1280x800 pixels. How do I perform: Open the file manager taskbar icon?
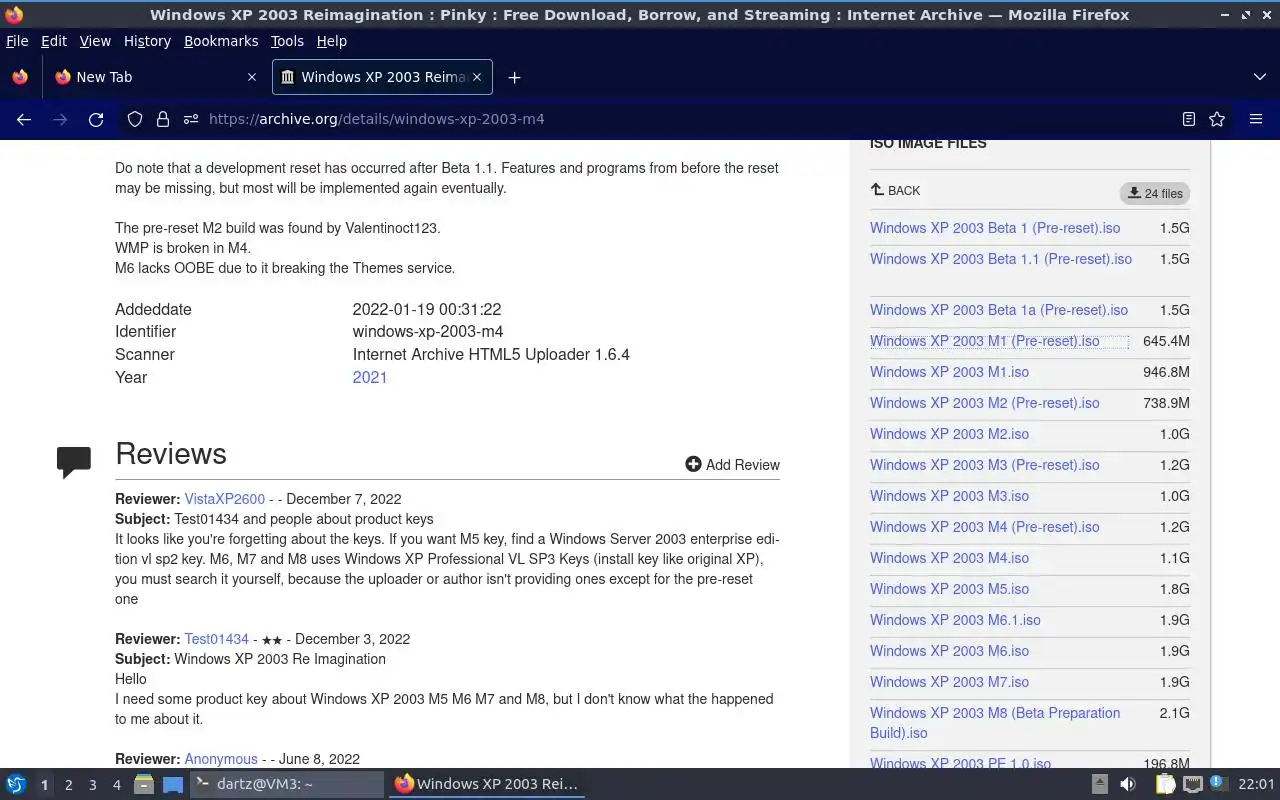click(144, 784)
